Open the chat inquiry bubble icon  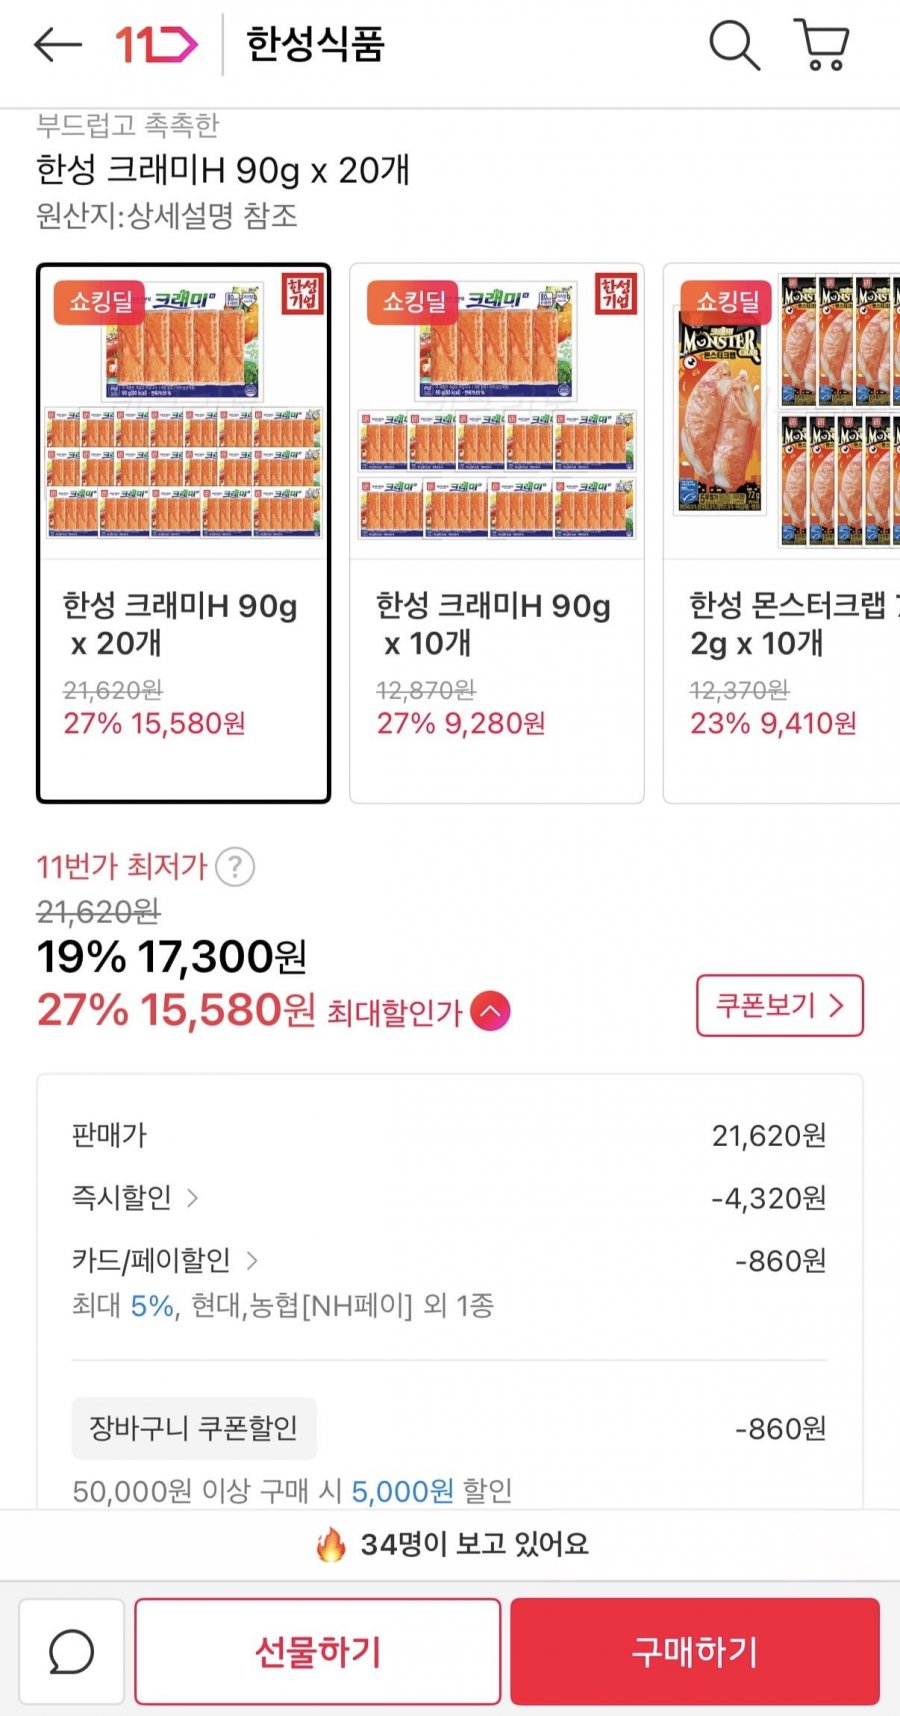[x=72, y=1651]
